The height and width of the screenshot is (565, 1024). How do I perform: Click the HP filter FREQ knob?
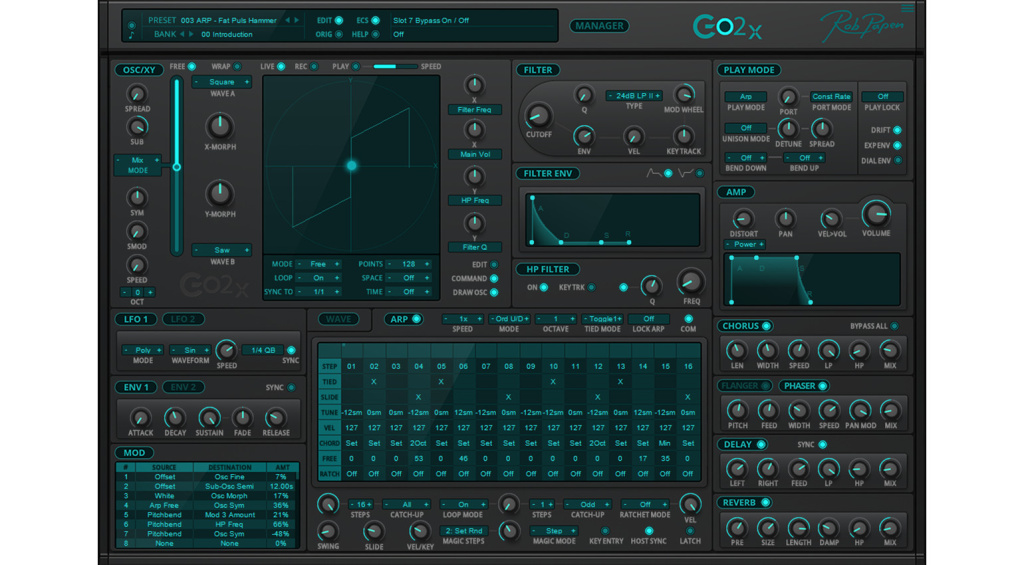pos(691,282)
